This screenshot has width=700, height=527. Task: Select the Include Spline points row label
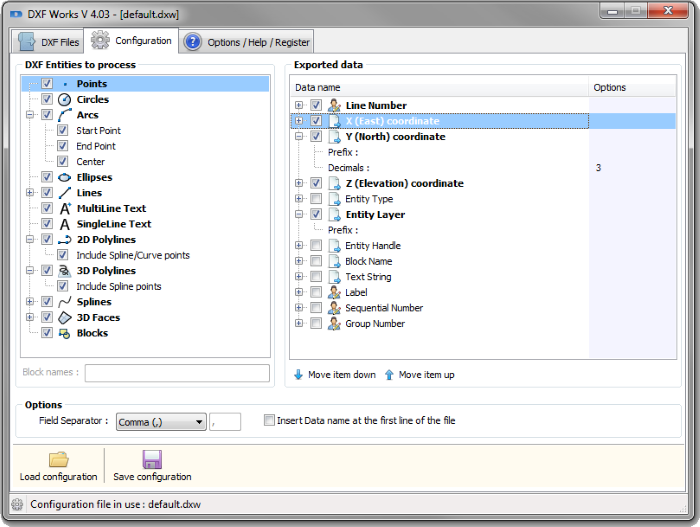pos(119,286)
